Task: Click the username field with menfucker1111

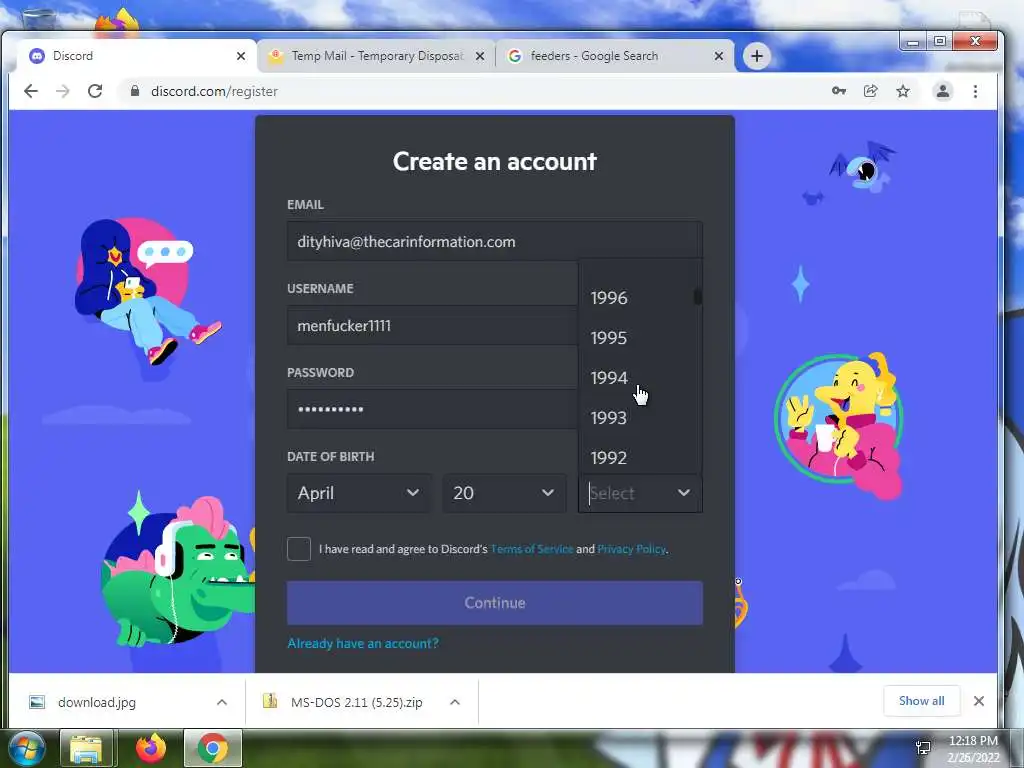Action: pyautogui.click(x=432, y=326)
